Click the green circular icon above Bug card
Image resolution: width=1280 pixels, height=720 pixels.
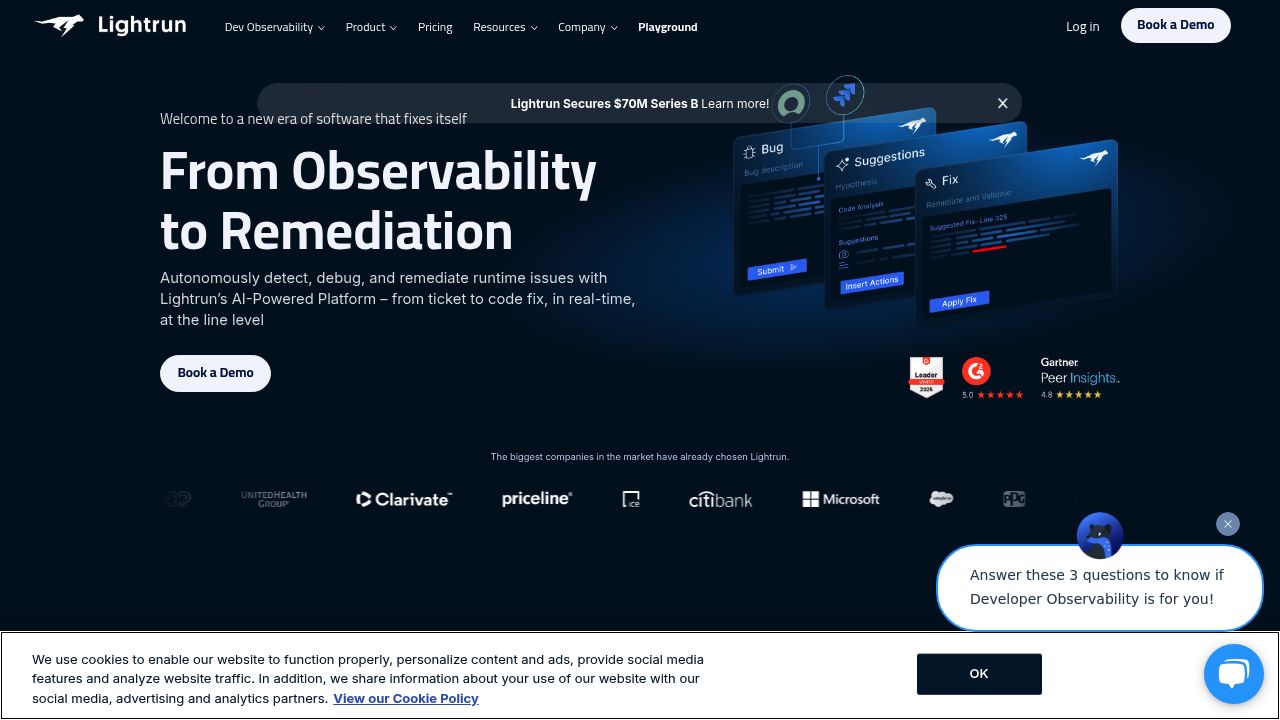(791, 103)
